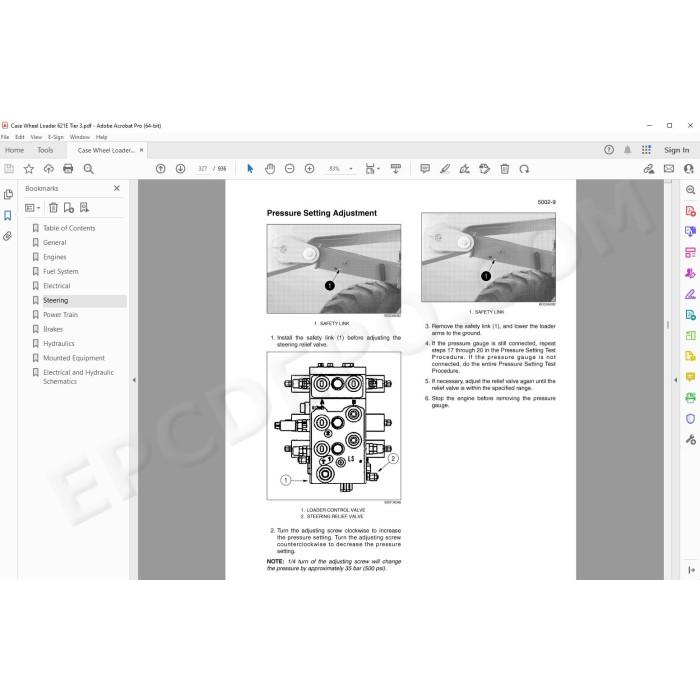
Task: Switch to the Home tab
Action: click(14, 150)
